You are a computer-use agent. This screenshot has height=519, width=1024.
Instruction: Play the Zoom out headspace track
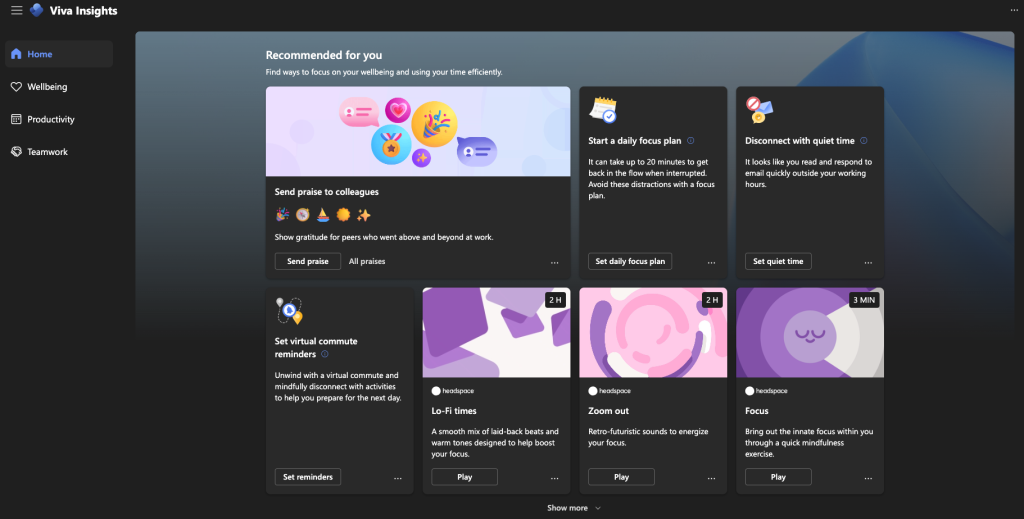[621, 477]
